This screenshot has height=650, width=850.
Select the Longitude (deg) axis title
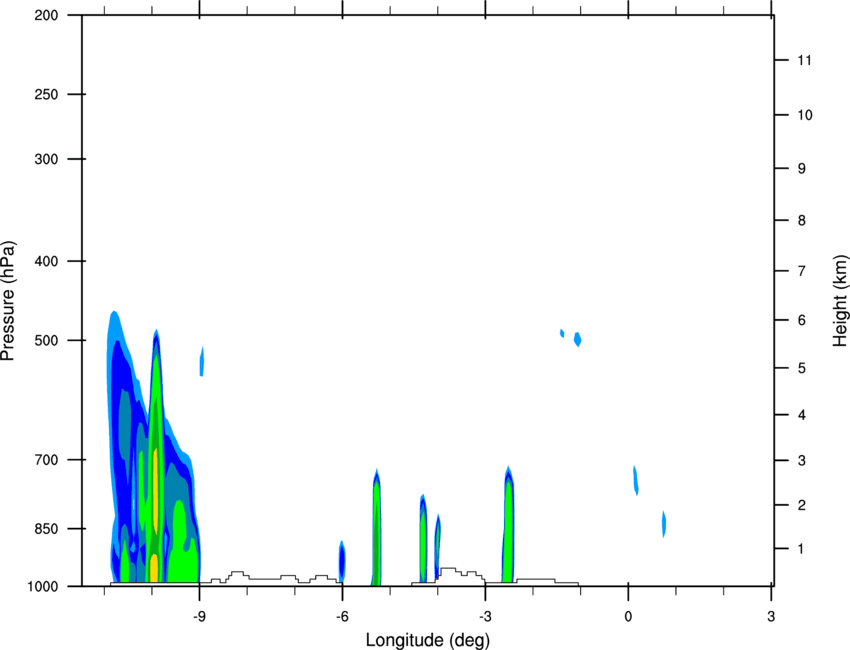428,640
